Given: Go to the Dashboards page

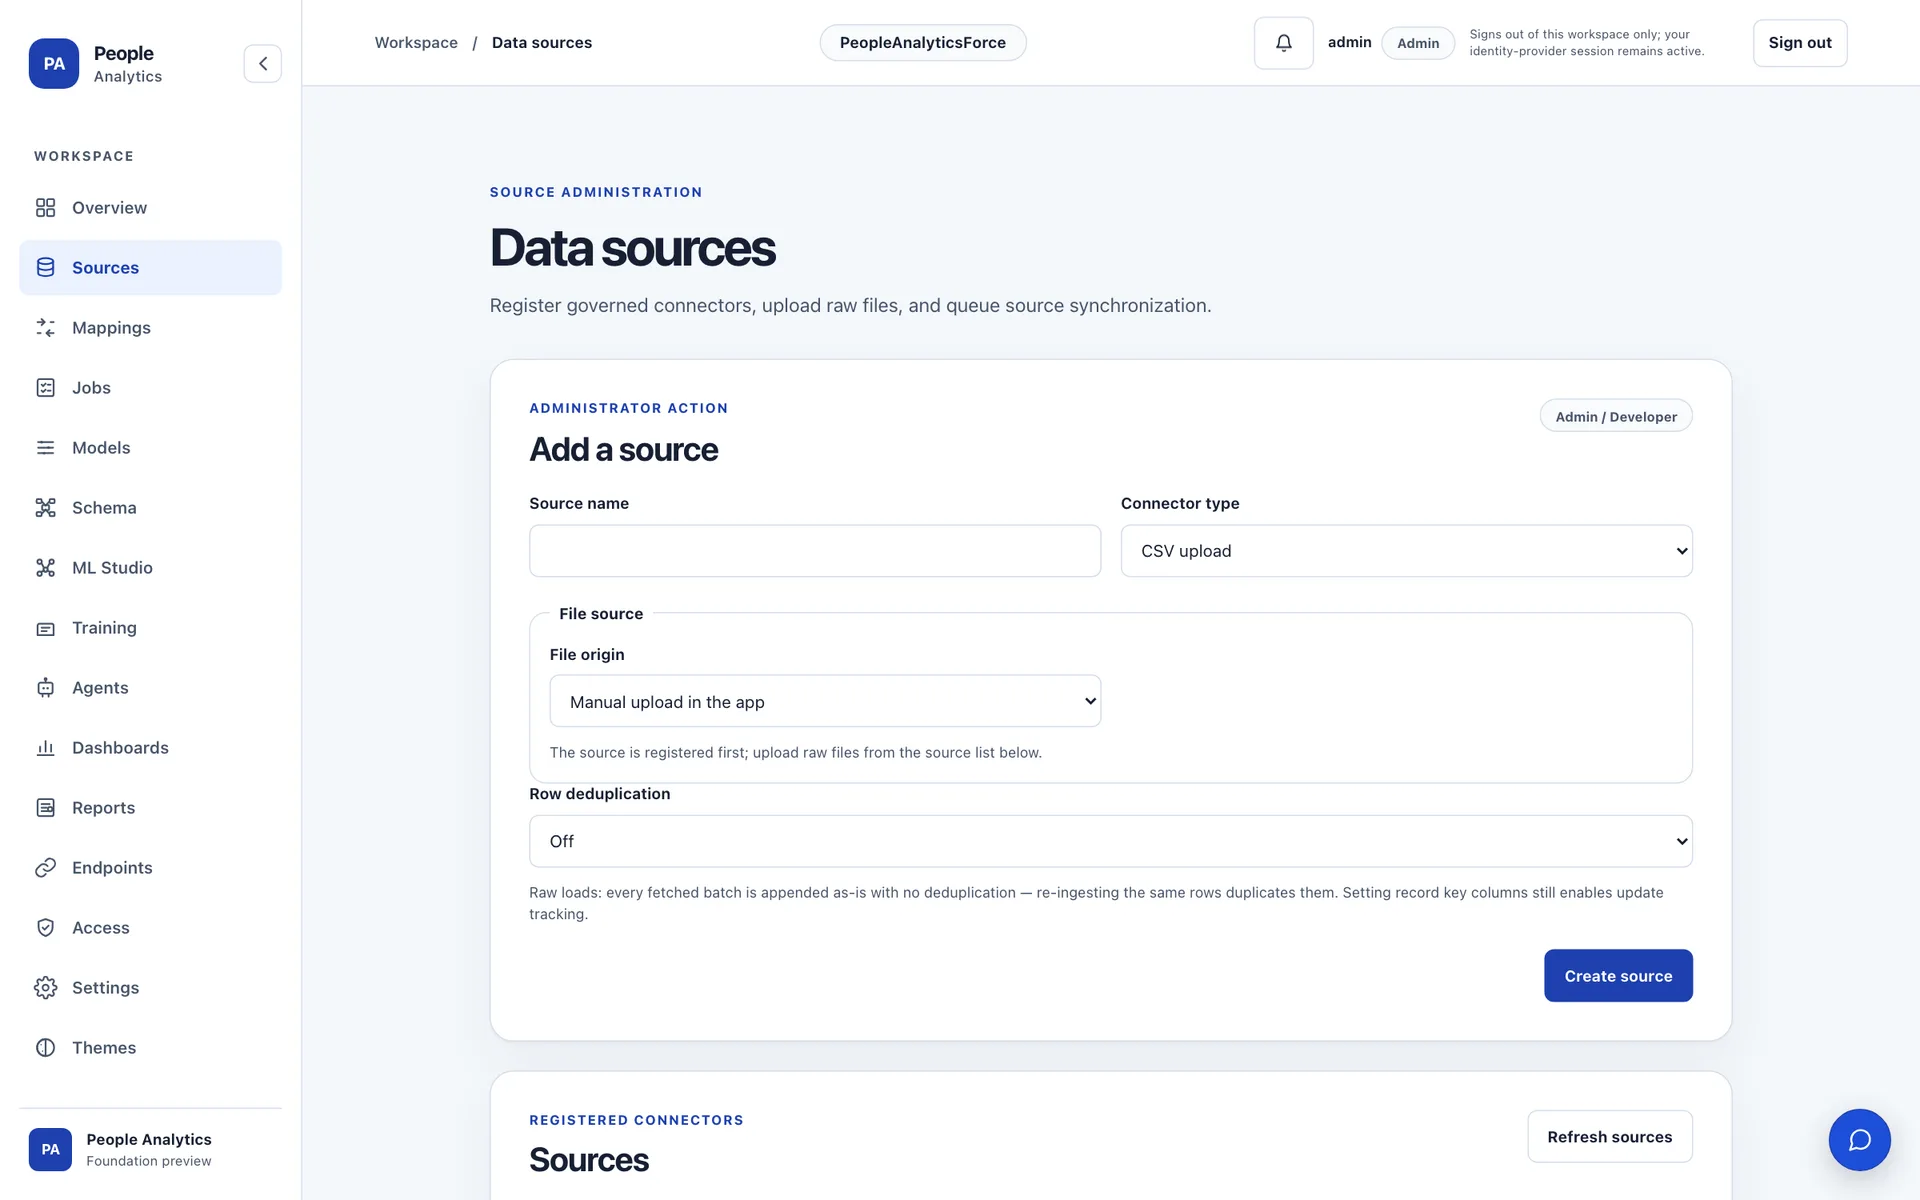Looking at the screenshot, I should (x=150, y=748).
